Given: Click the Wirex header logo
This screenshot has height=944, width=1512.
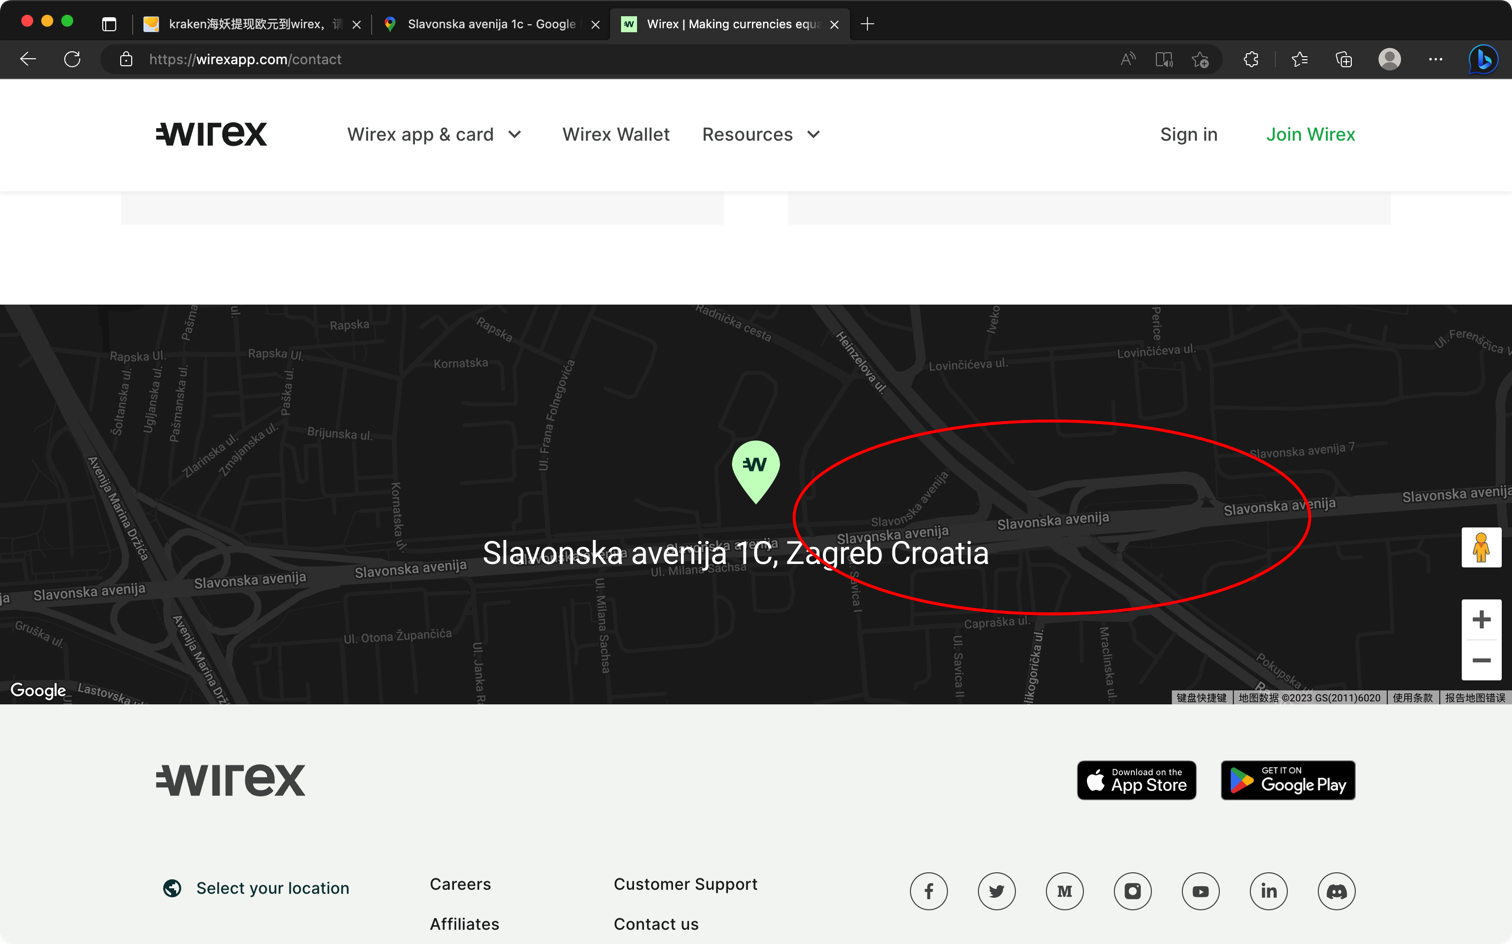Looking at the screenshot, I should pos(212,133).
